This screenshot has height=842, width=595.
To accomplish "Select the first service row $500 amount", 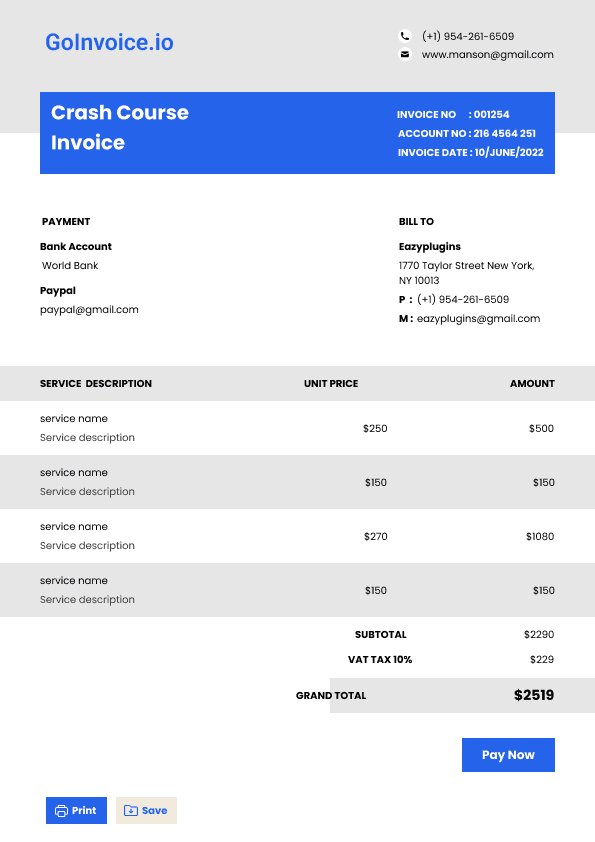I will click(541, 429).
